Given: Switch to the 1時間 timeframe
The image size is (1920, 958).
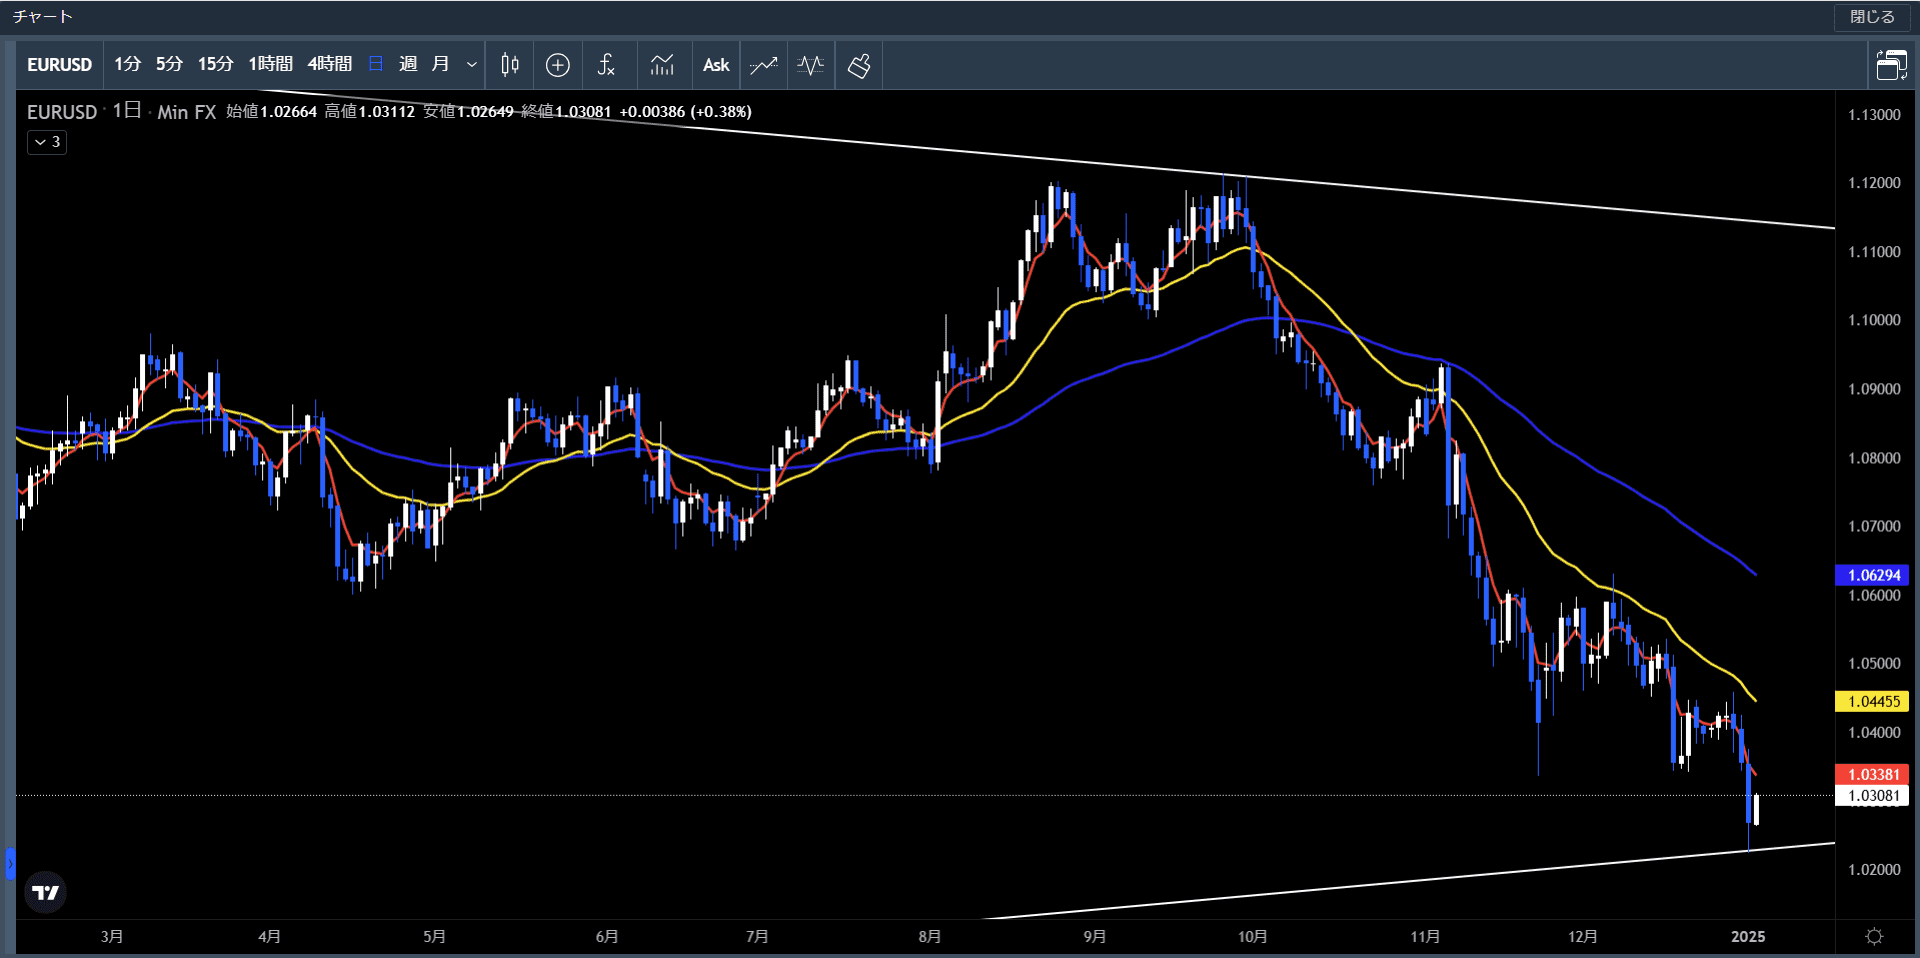Looking at the screenshot, I should 270,64.
